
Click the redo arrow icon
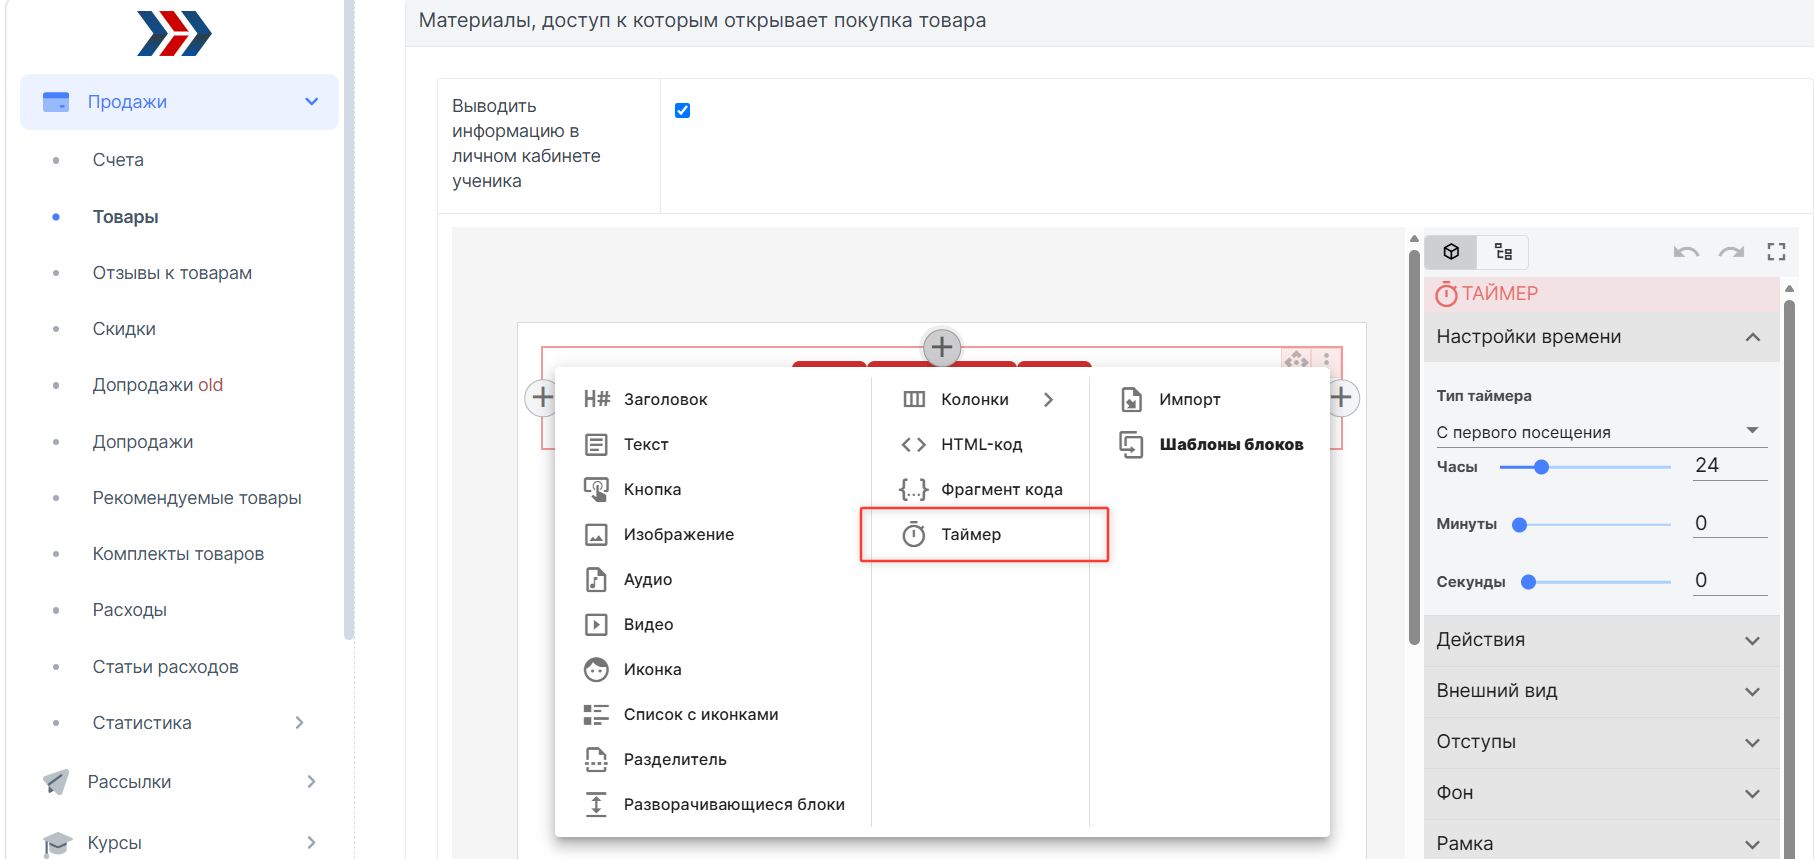click(1731, 252)
